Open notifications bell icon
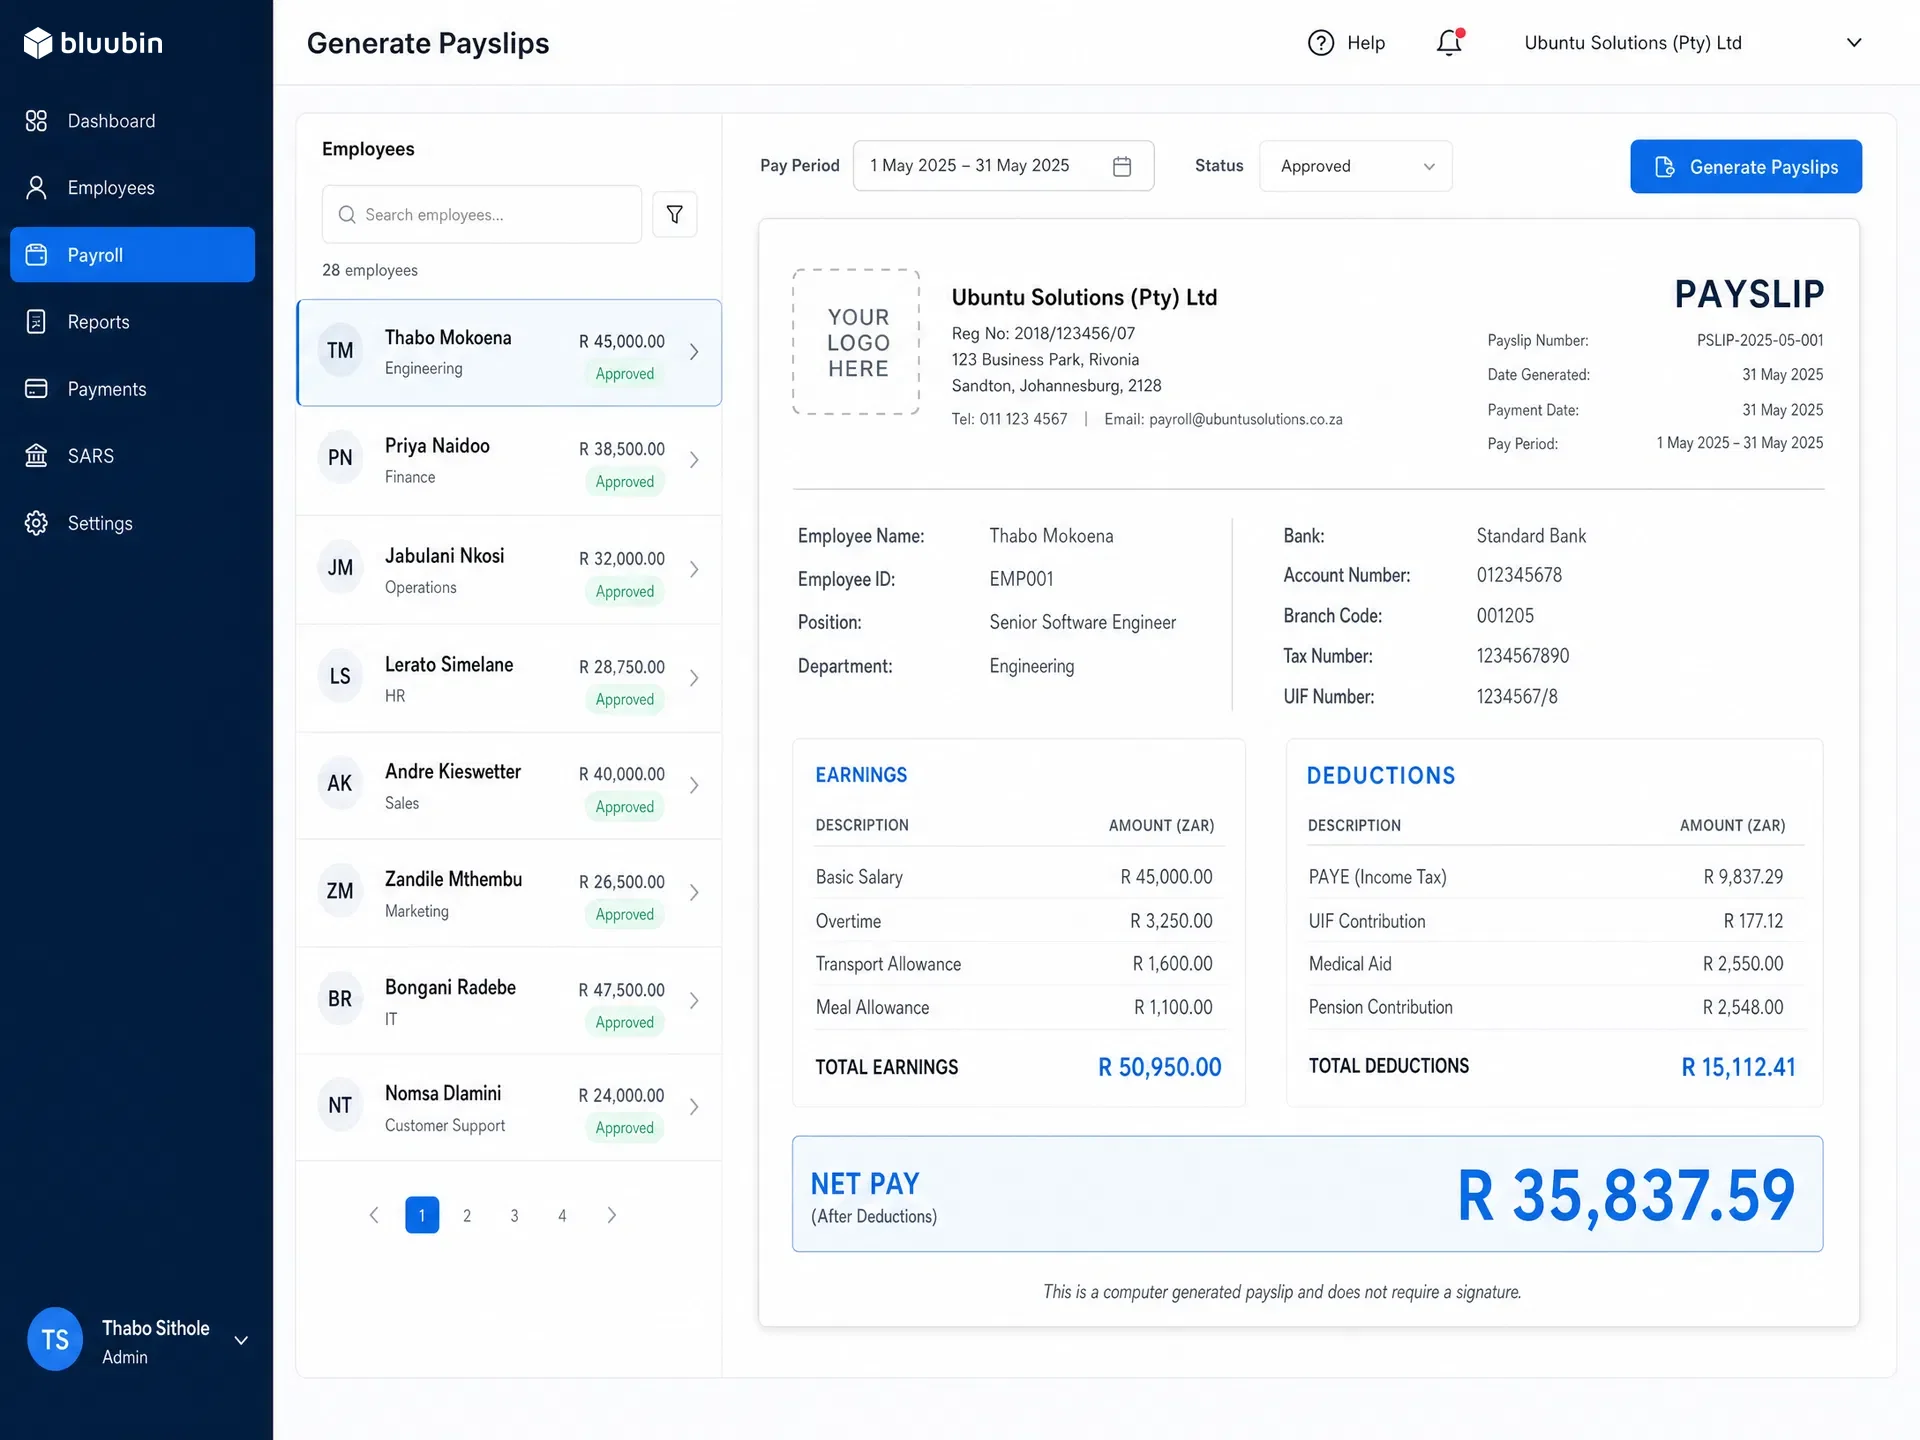 pos(1449,42)
